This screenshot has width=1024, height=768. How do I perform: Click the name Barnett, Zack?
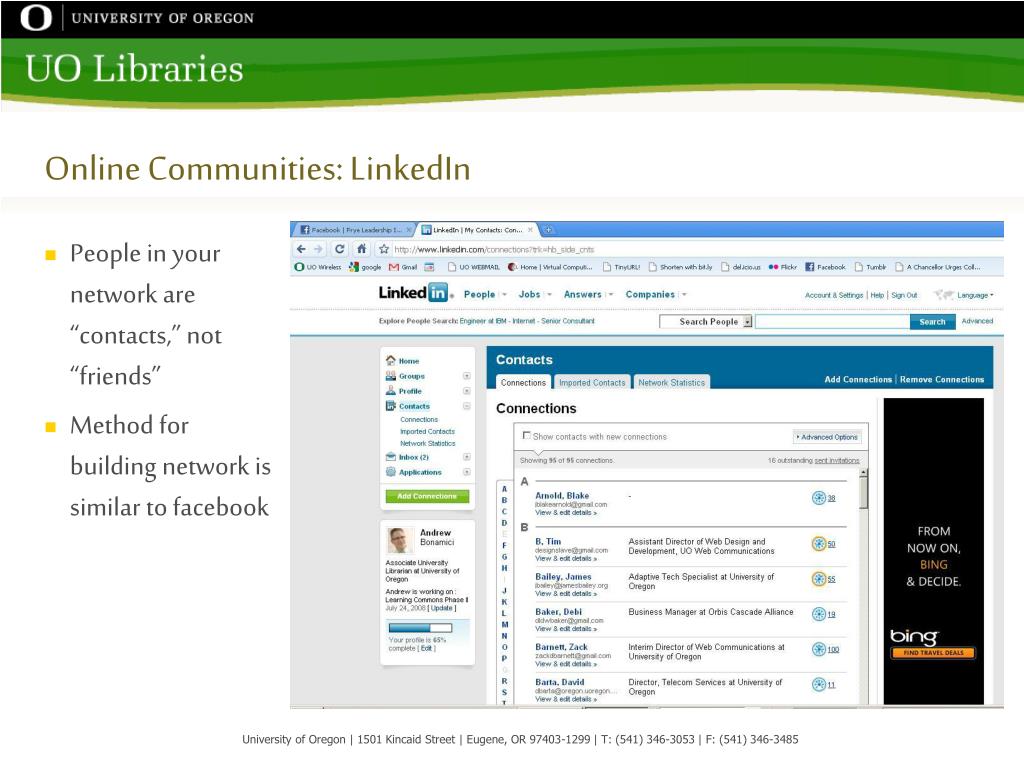(561, 647)
